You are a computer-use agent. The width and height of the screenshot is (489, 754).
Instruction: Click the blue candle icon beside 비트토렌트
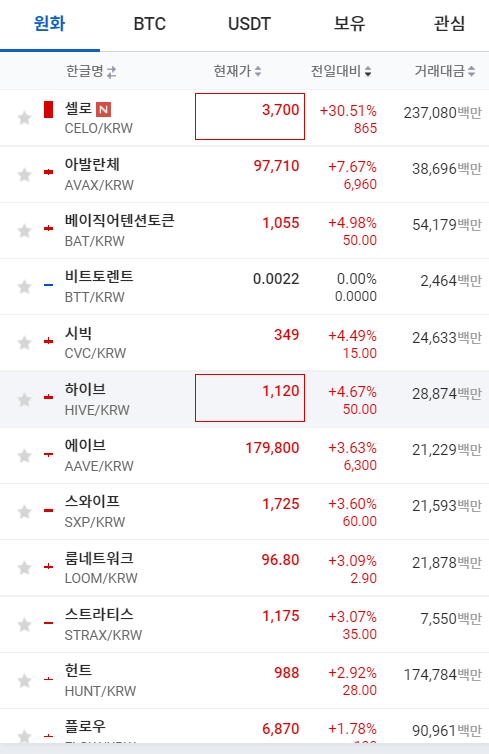48,285
